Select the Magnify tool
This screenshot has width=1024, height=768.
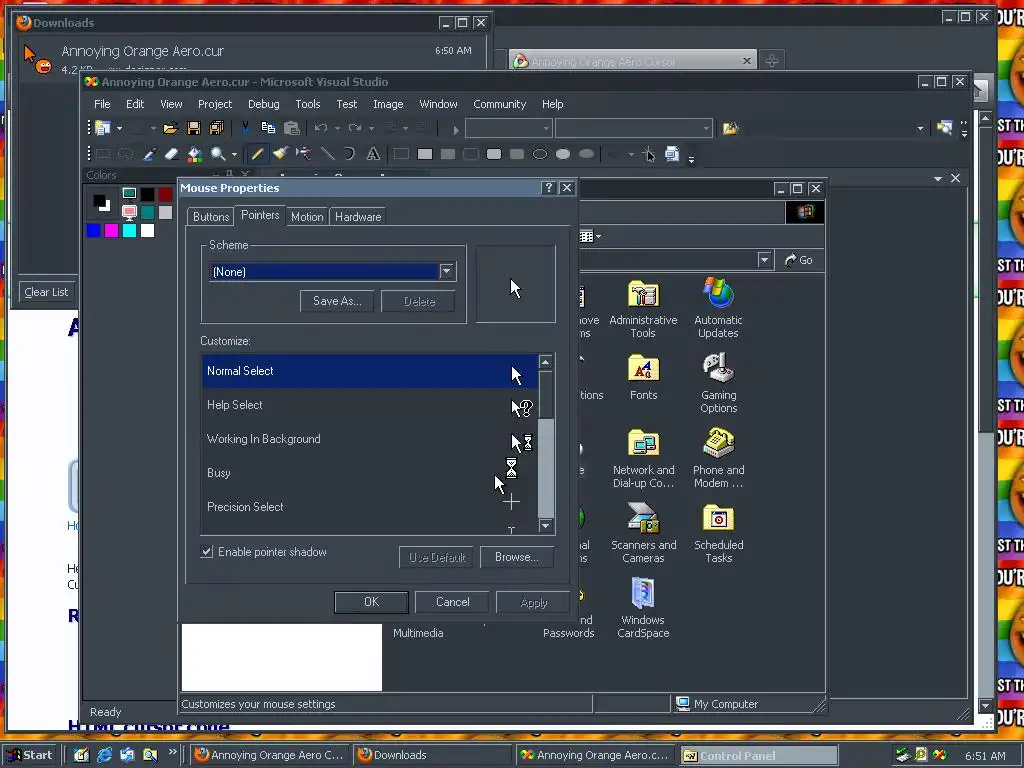point(218,154)
